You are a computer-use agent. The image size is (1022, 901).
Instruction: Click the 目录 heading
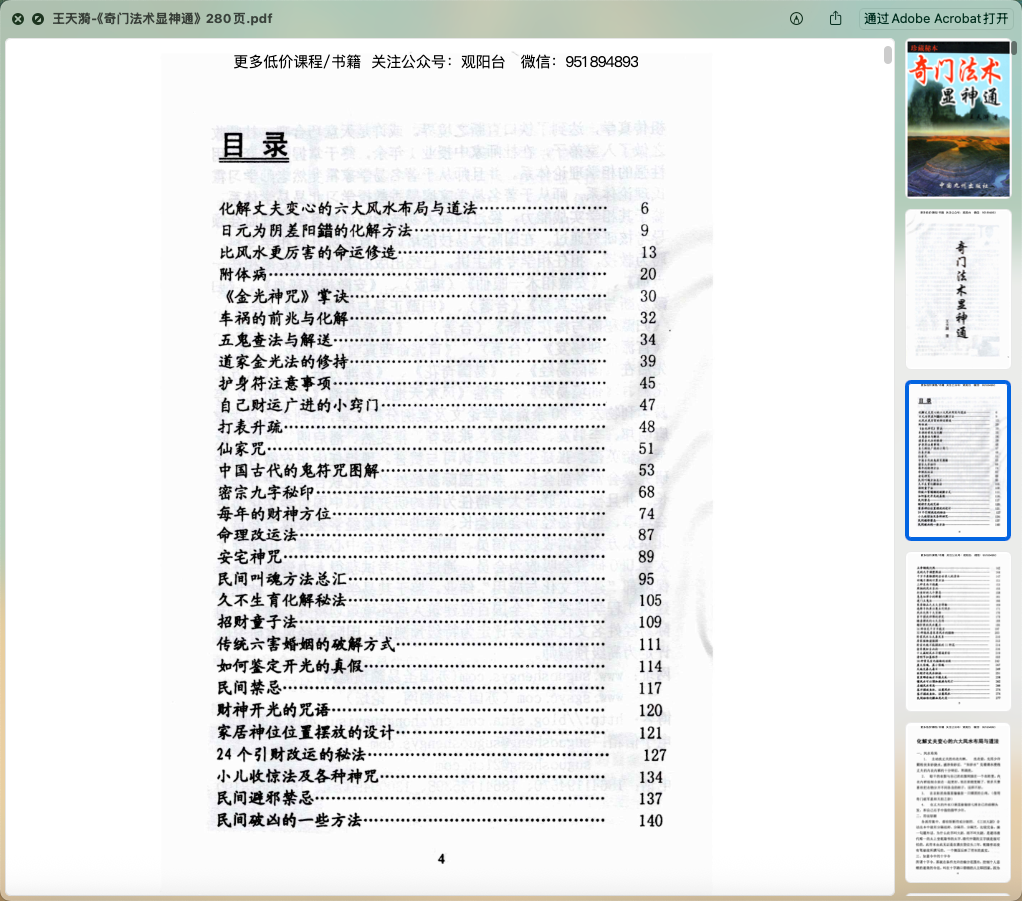coord(254,146)
